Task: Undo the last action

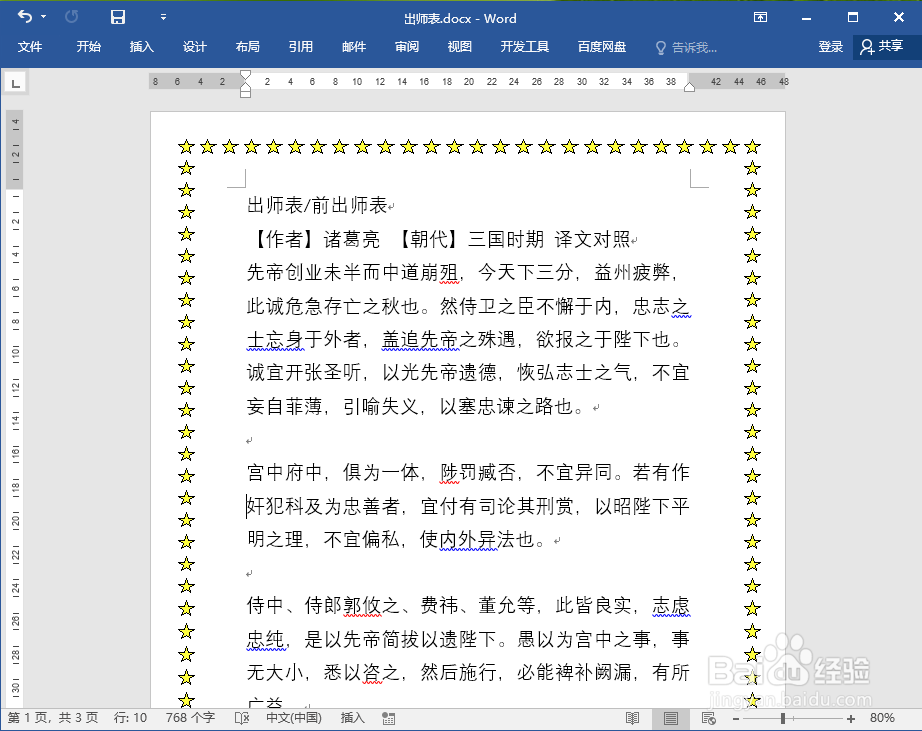Action: 24,17
